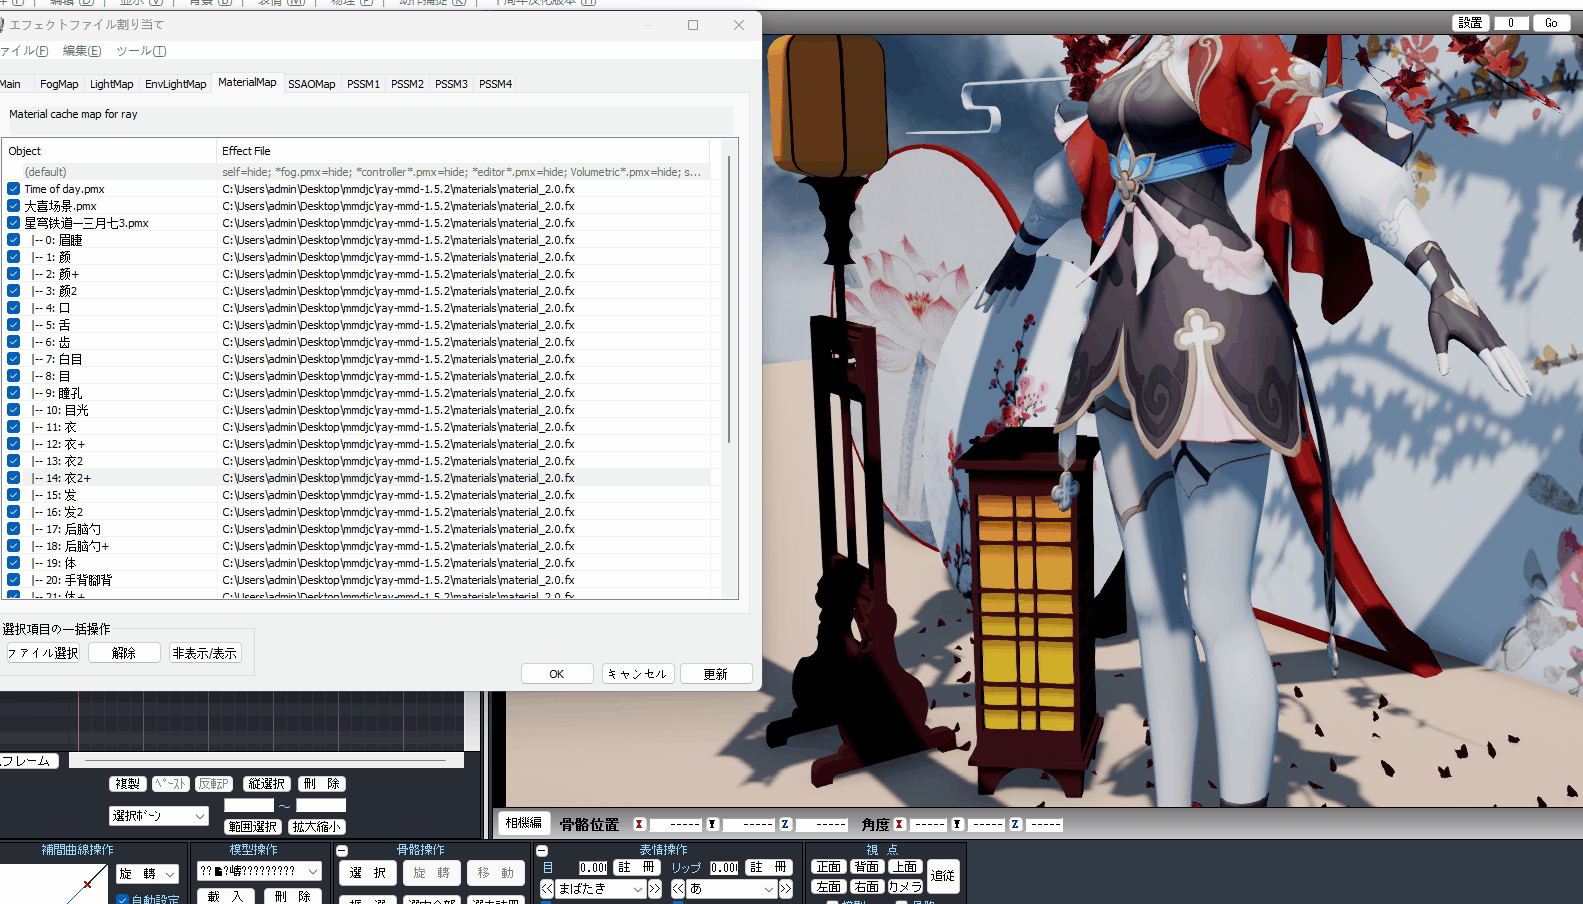Click the frame horizontal scrollbar track
Viewport: 1583px width, 904px height.
[266, 761]
